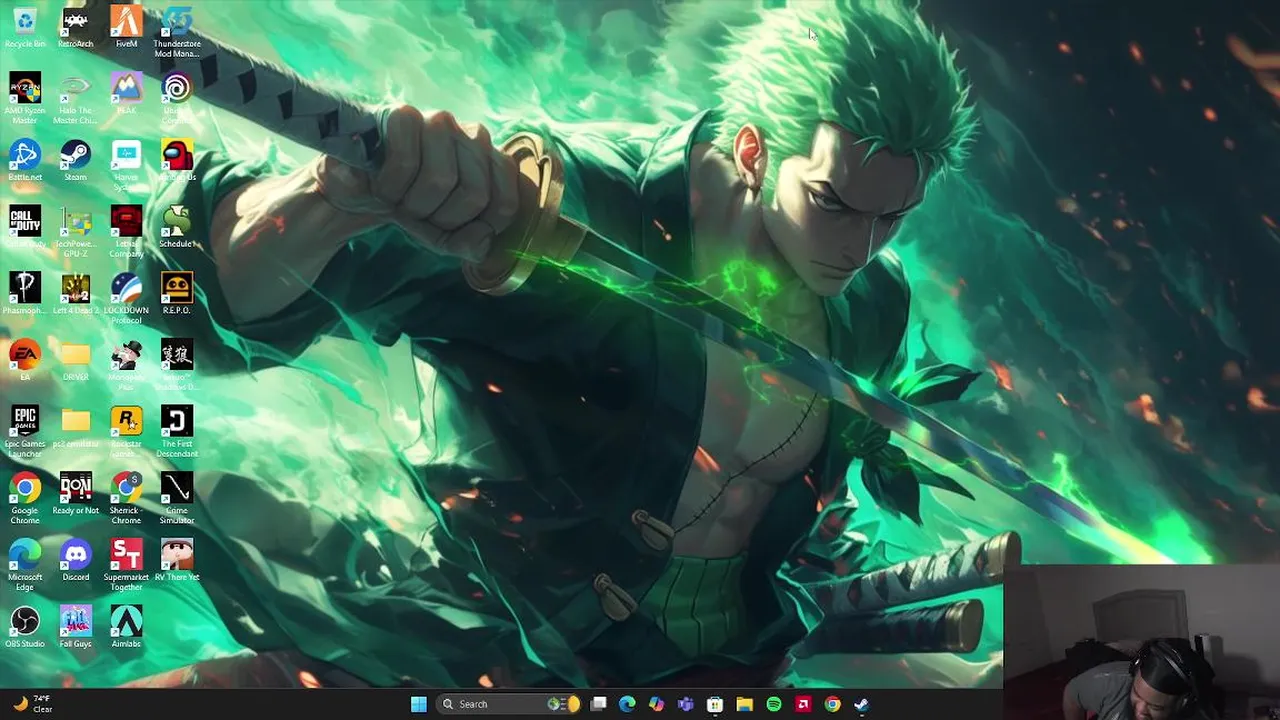This screenshot has height=720, width=1280.
Task: Open Microsoft Store on the taskbar
Action: [715, 704]
